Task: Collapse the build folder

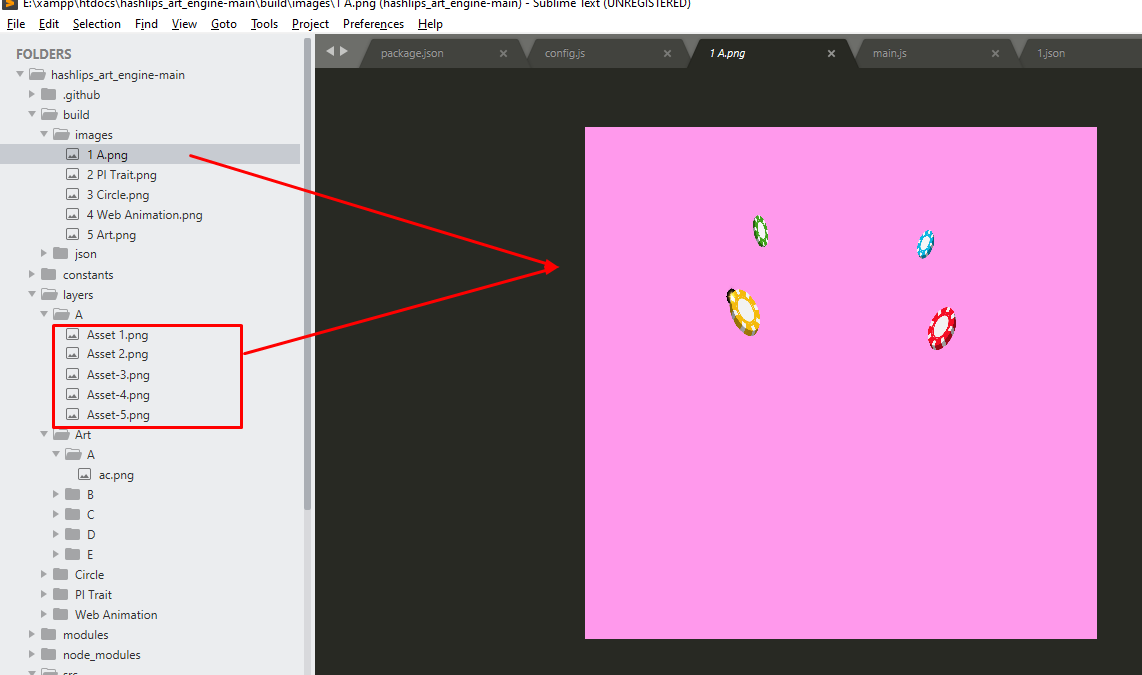Action: pyautogui.click(x=31, y=114)
